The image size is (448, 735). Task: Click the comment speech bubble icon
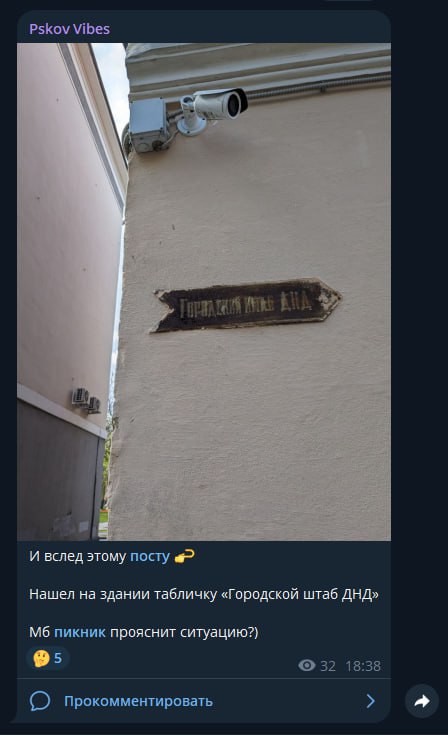(x=40, y=701)
